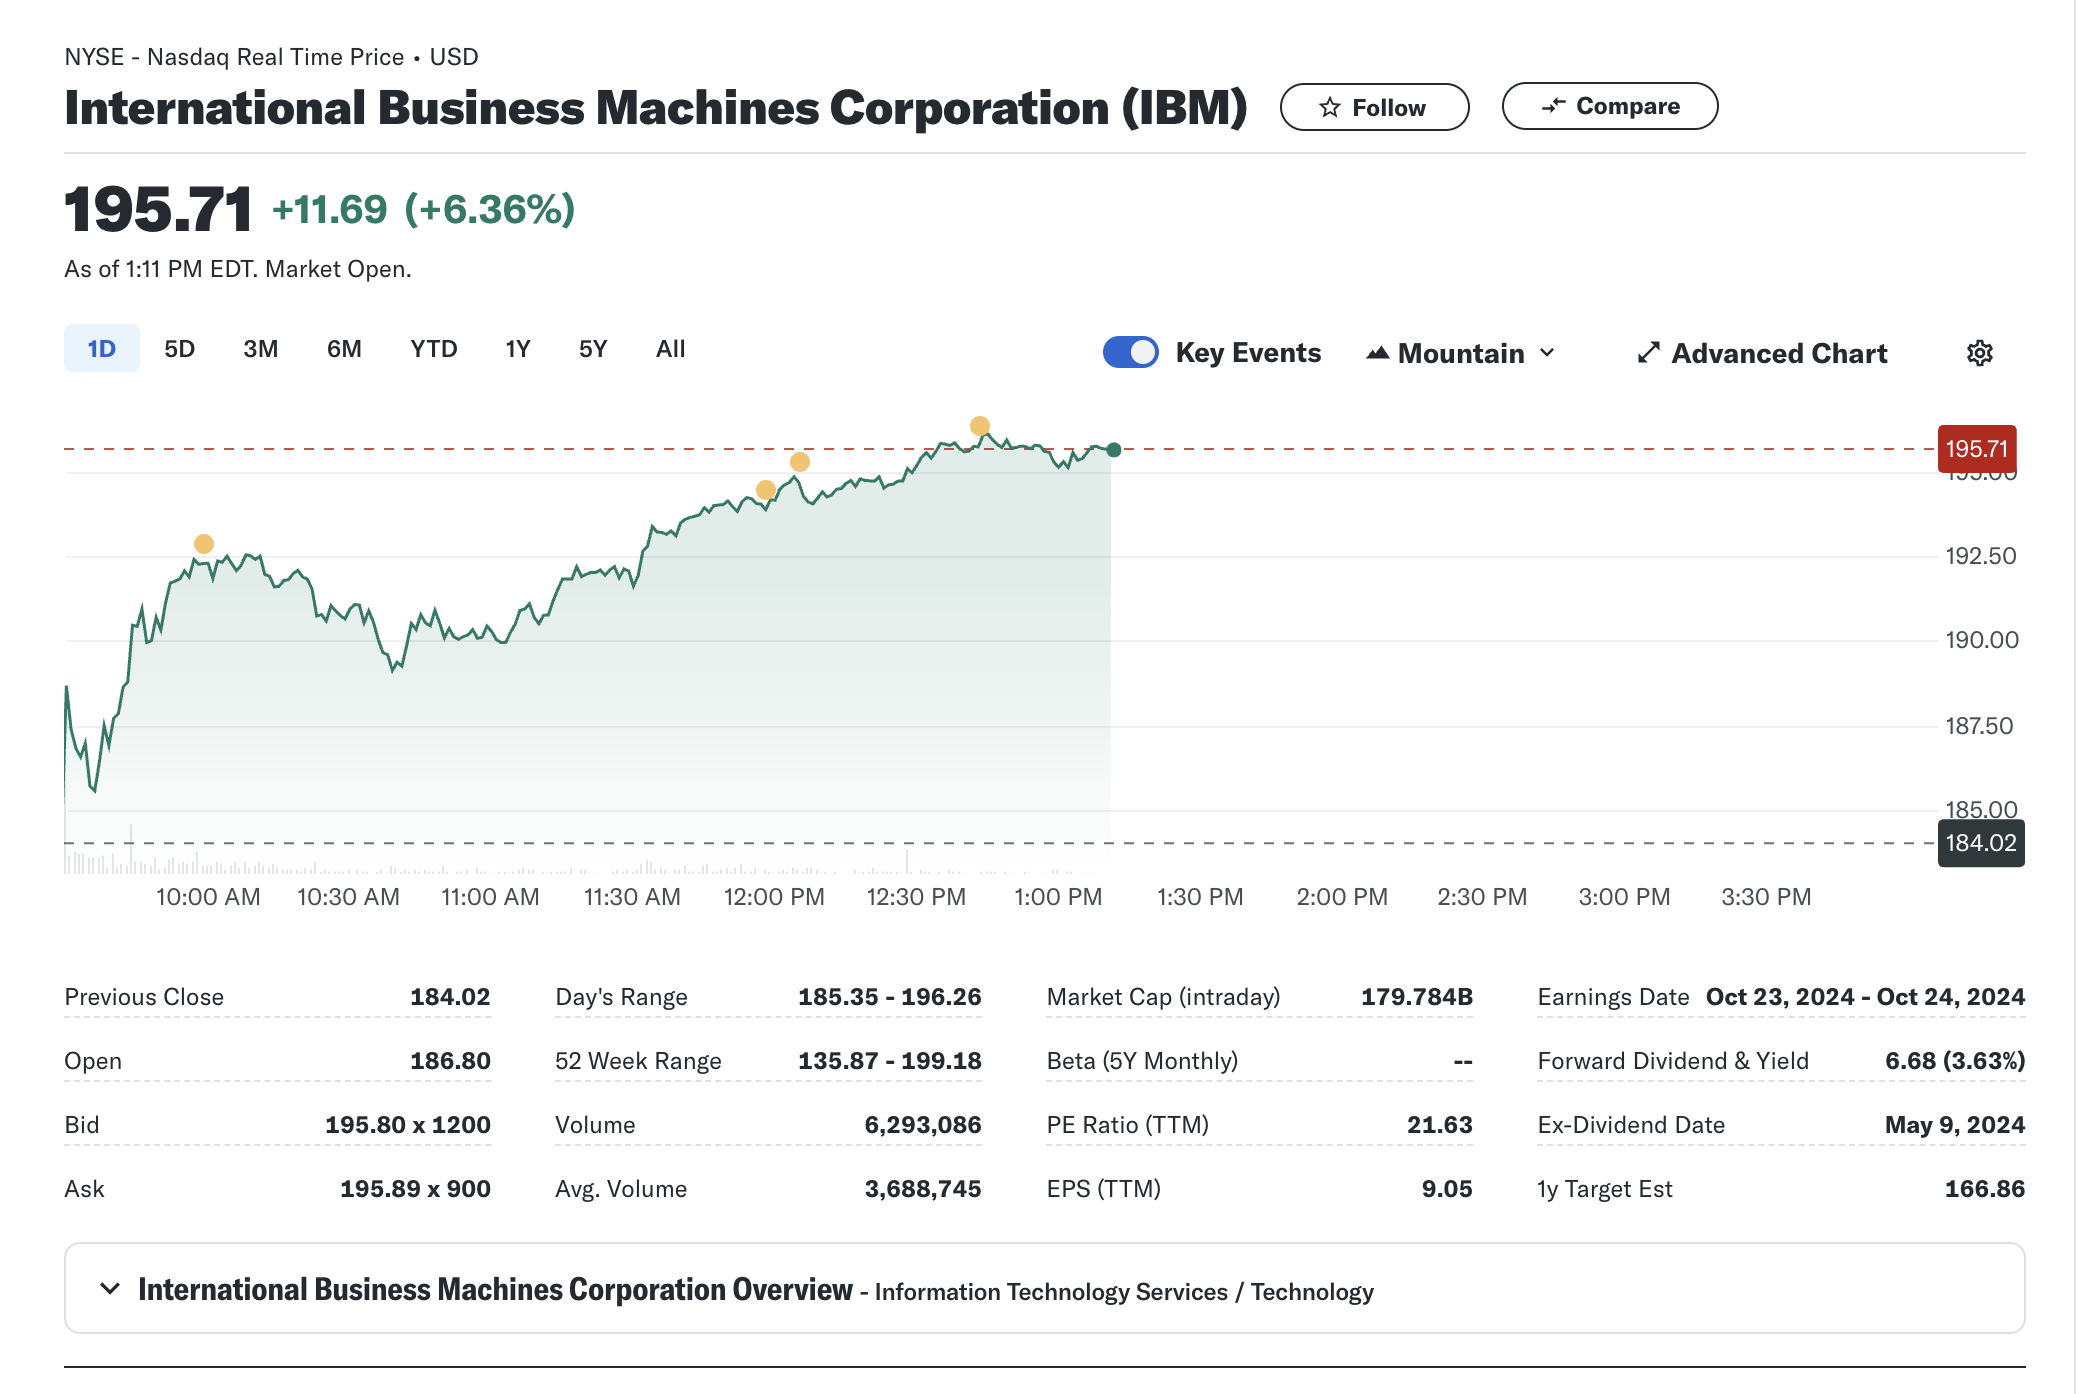Viewport: 2076px width, 1394px height.
Task: Switch to the 5D range tab
Action: 180,349
